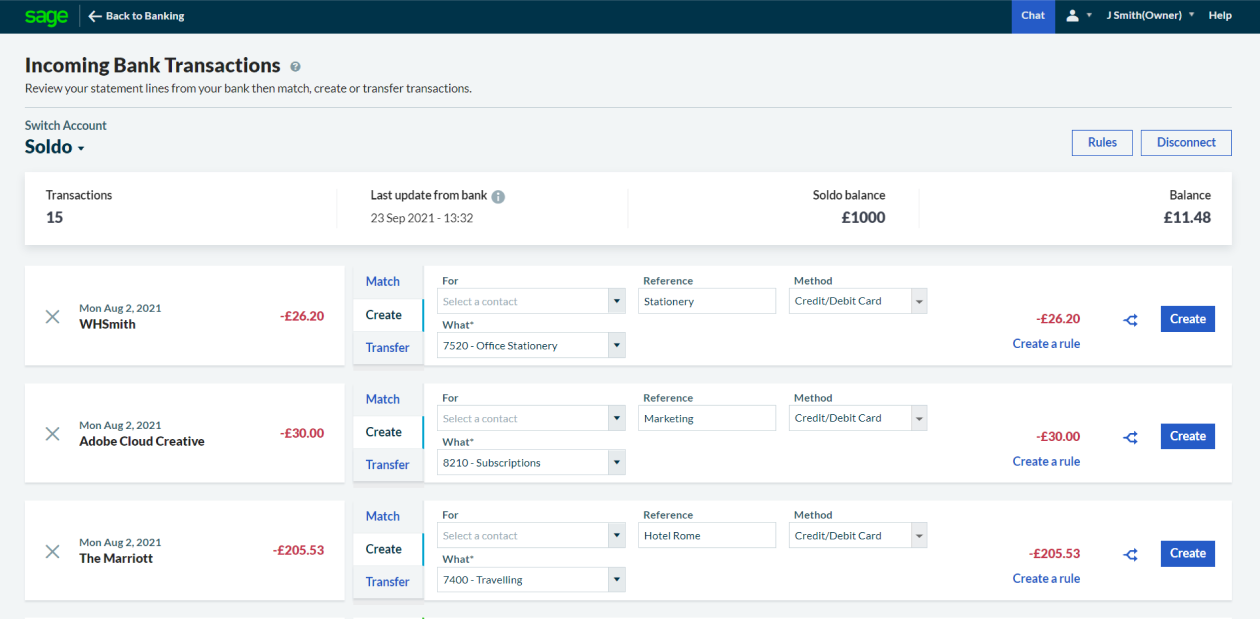Select the Transfer tab for WHSmith
The height and width of the screenshot is (620, 1260).
pyautogui.click(x=388, y=348)
